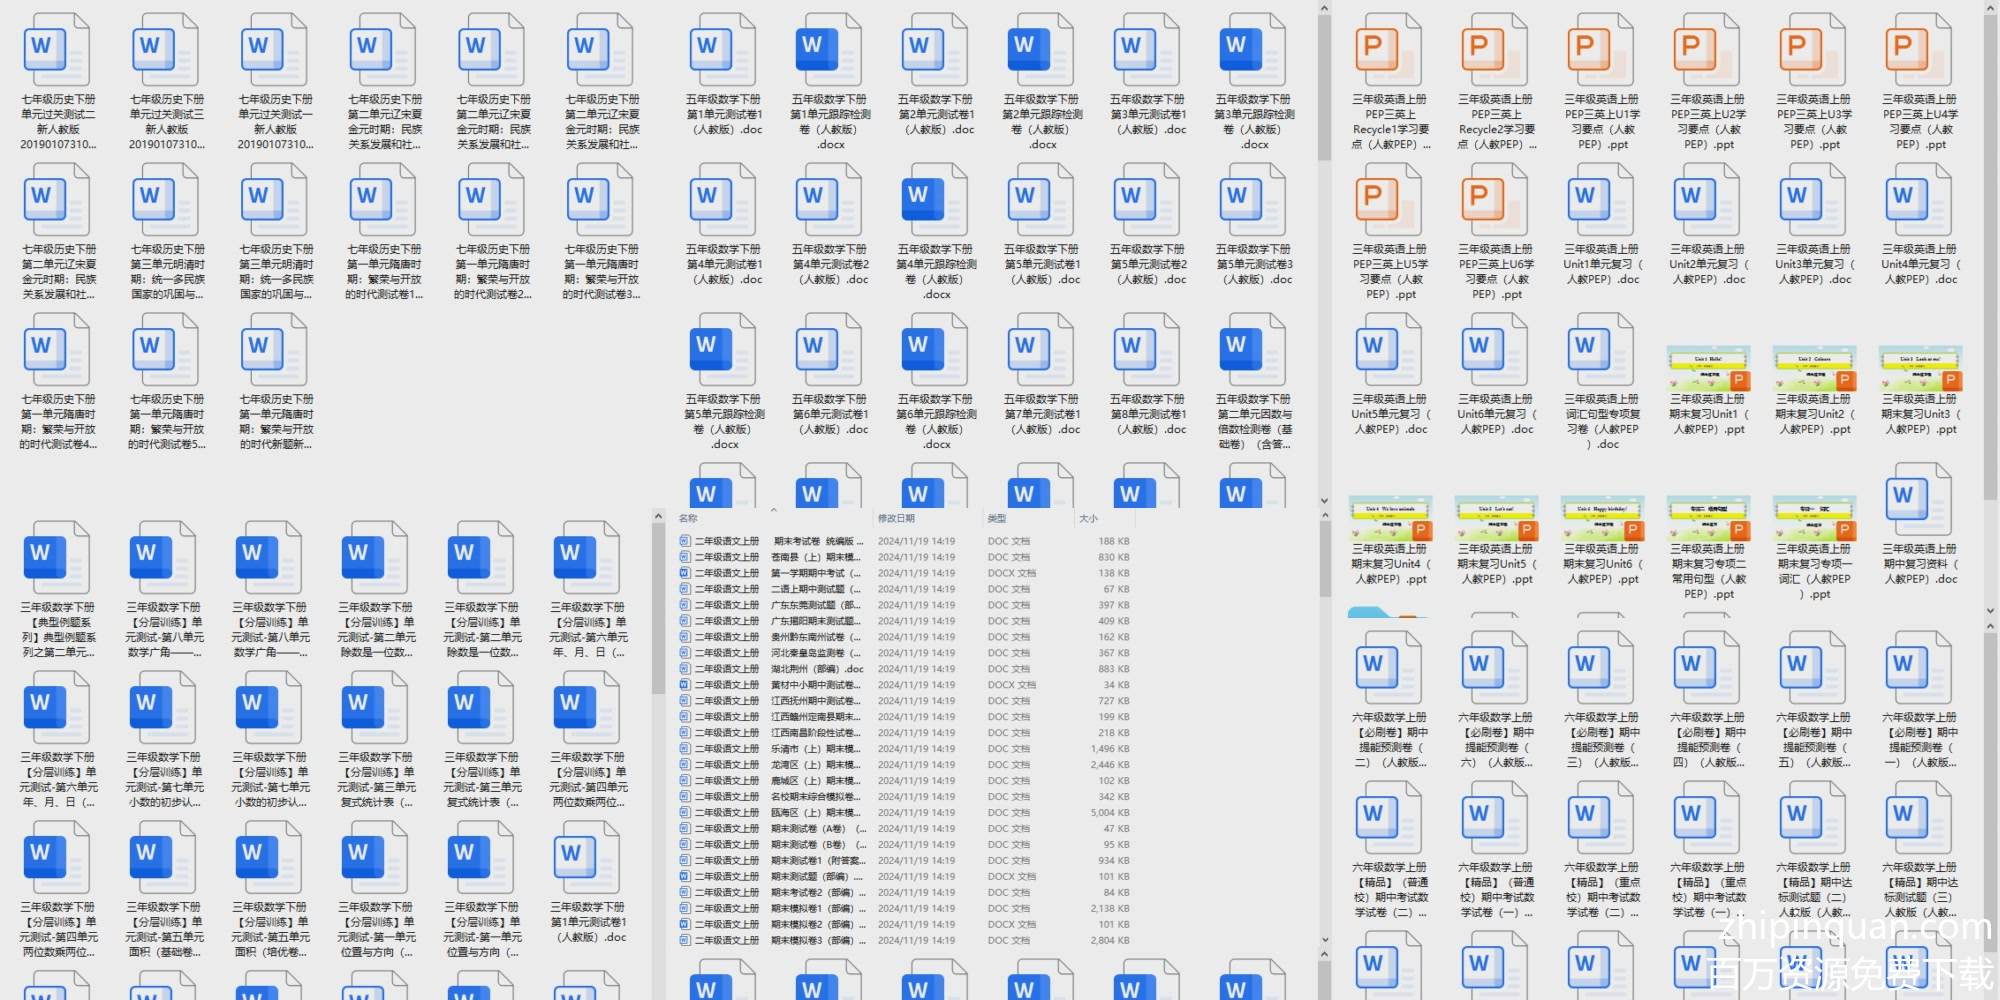Select the 三年级英语上册 Recycle2 PowerPoint file icon

(x=1495, y=50)
